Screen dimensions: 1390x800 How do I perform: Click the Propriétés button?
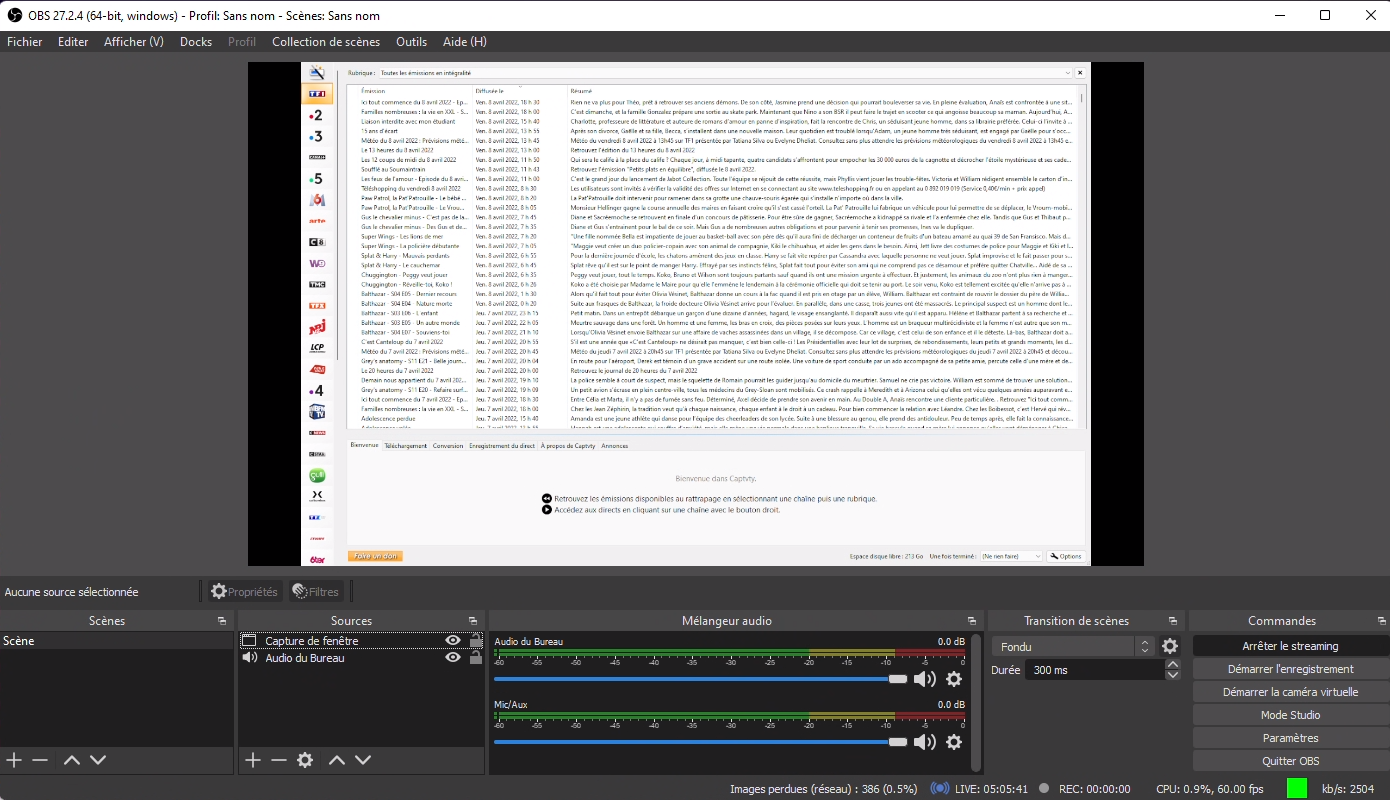tap(244, 592)
